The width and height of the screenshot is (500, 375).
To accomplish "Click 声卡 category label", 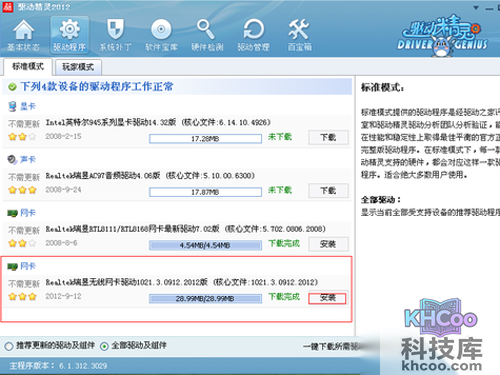I will (x=28, y=160).
